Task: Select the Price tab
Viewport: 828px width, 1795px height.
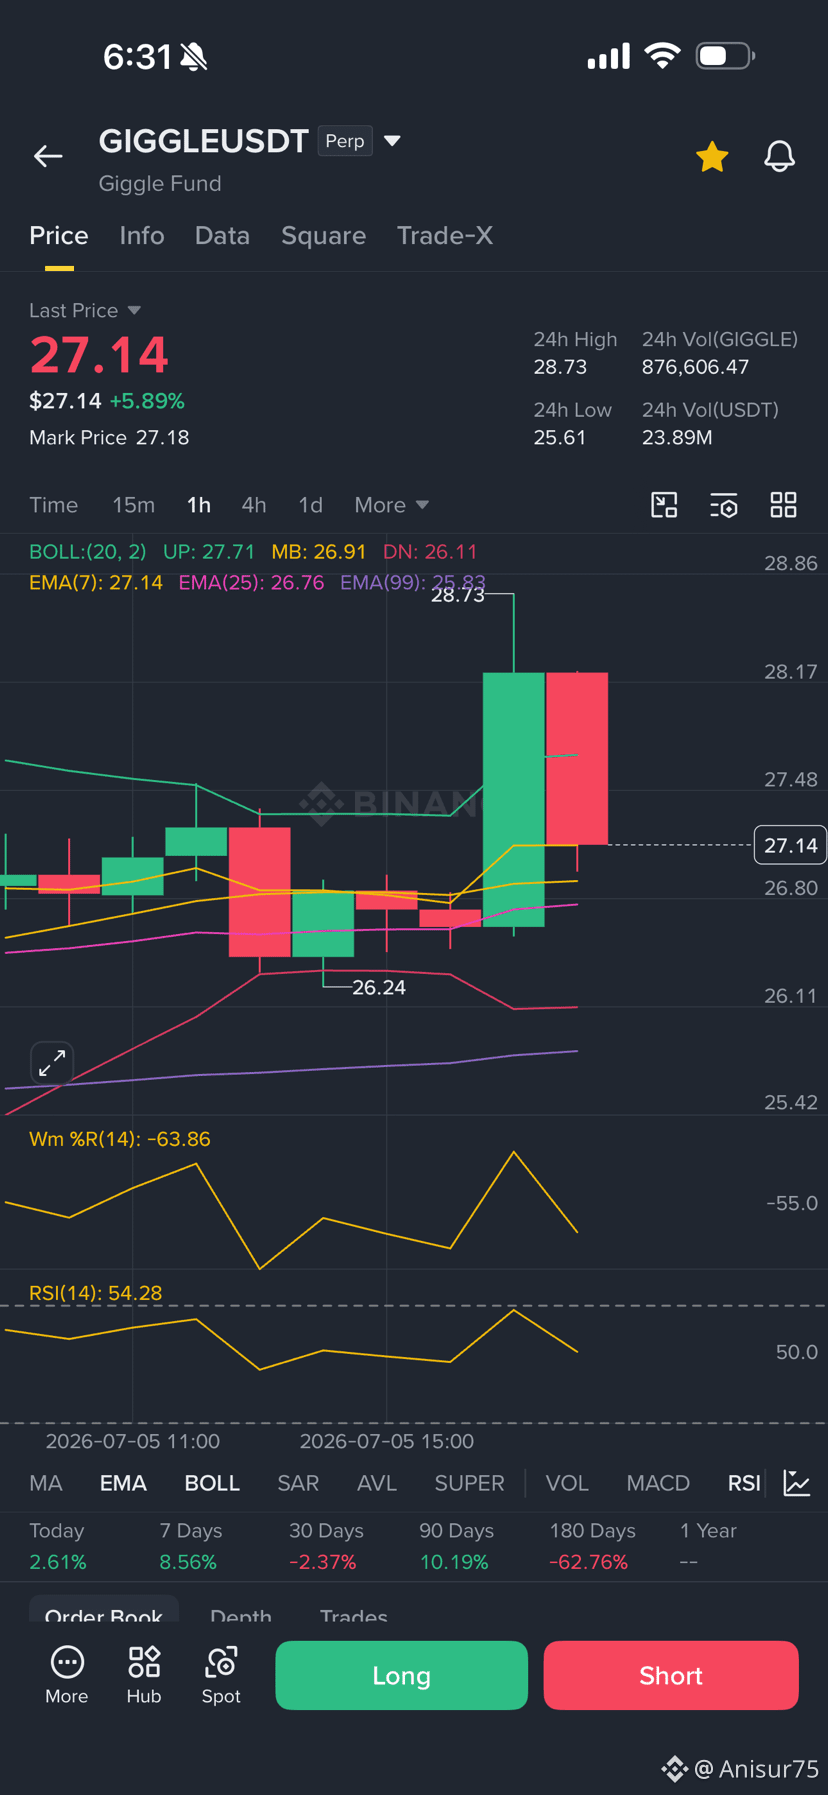Action: tap(59, 236)
